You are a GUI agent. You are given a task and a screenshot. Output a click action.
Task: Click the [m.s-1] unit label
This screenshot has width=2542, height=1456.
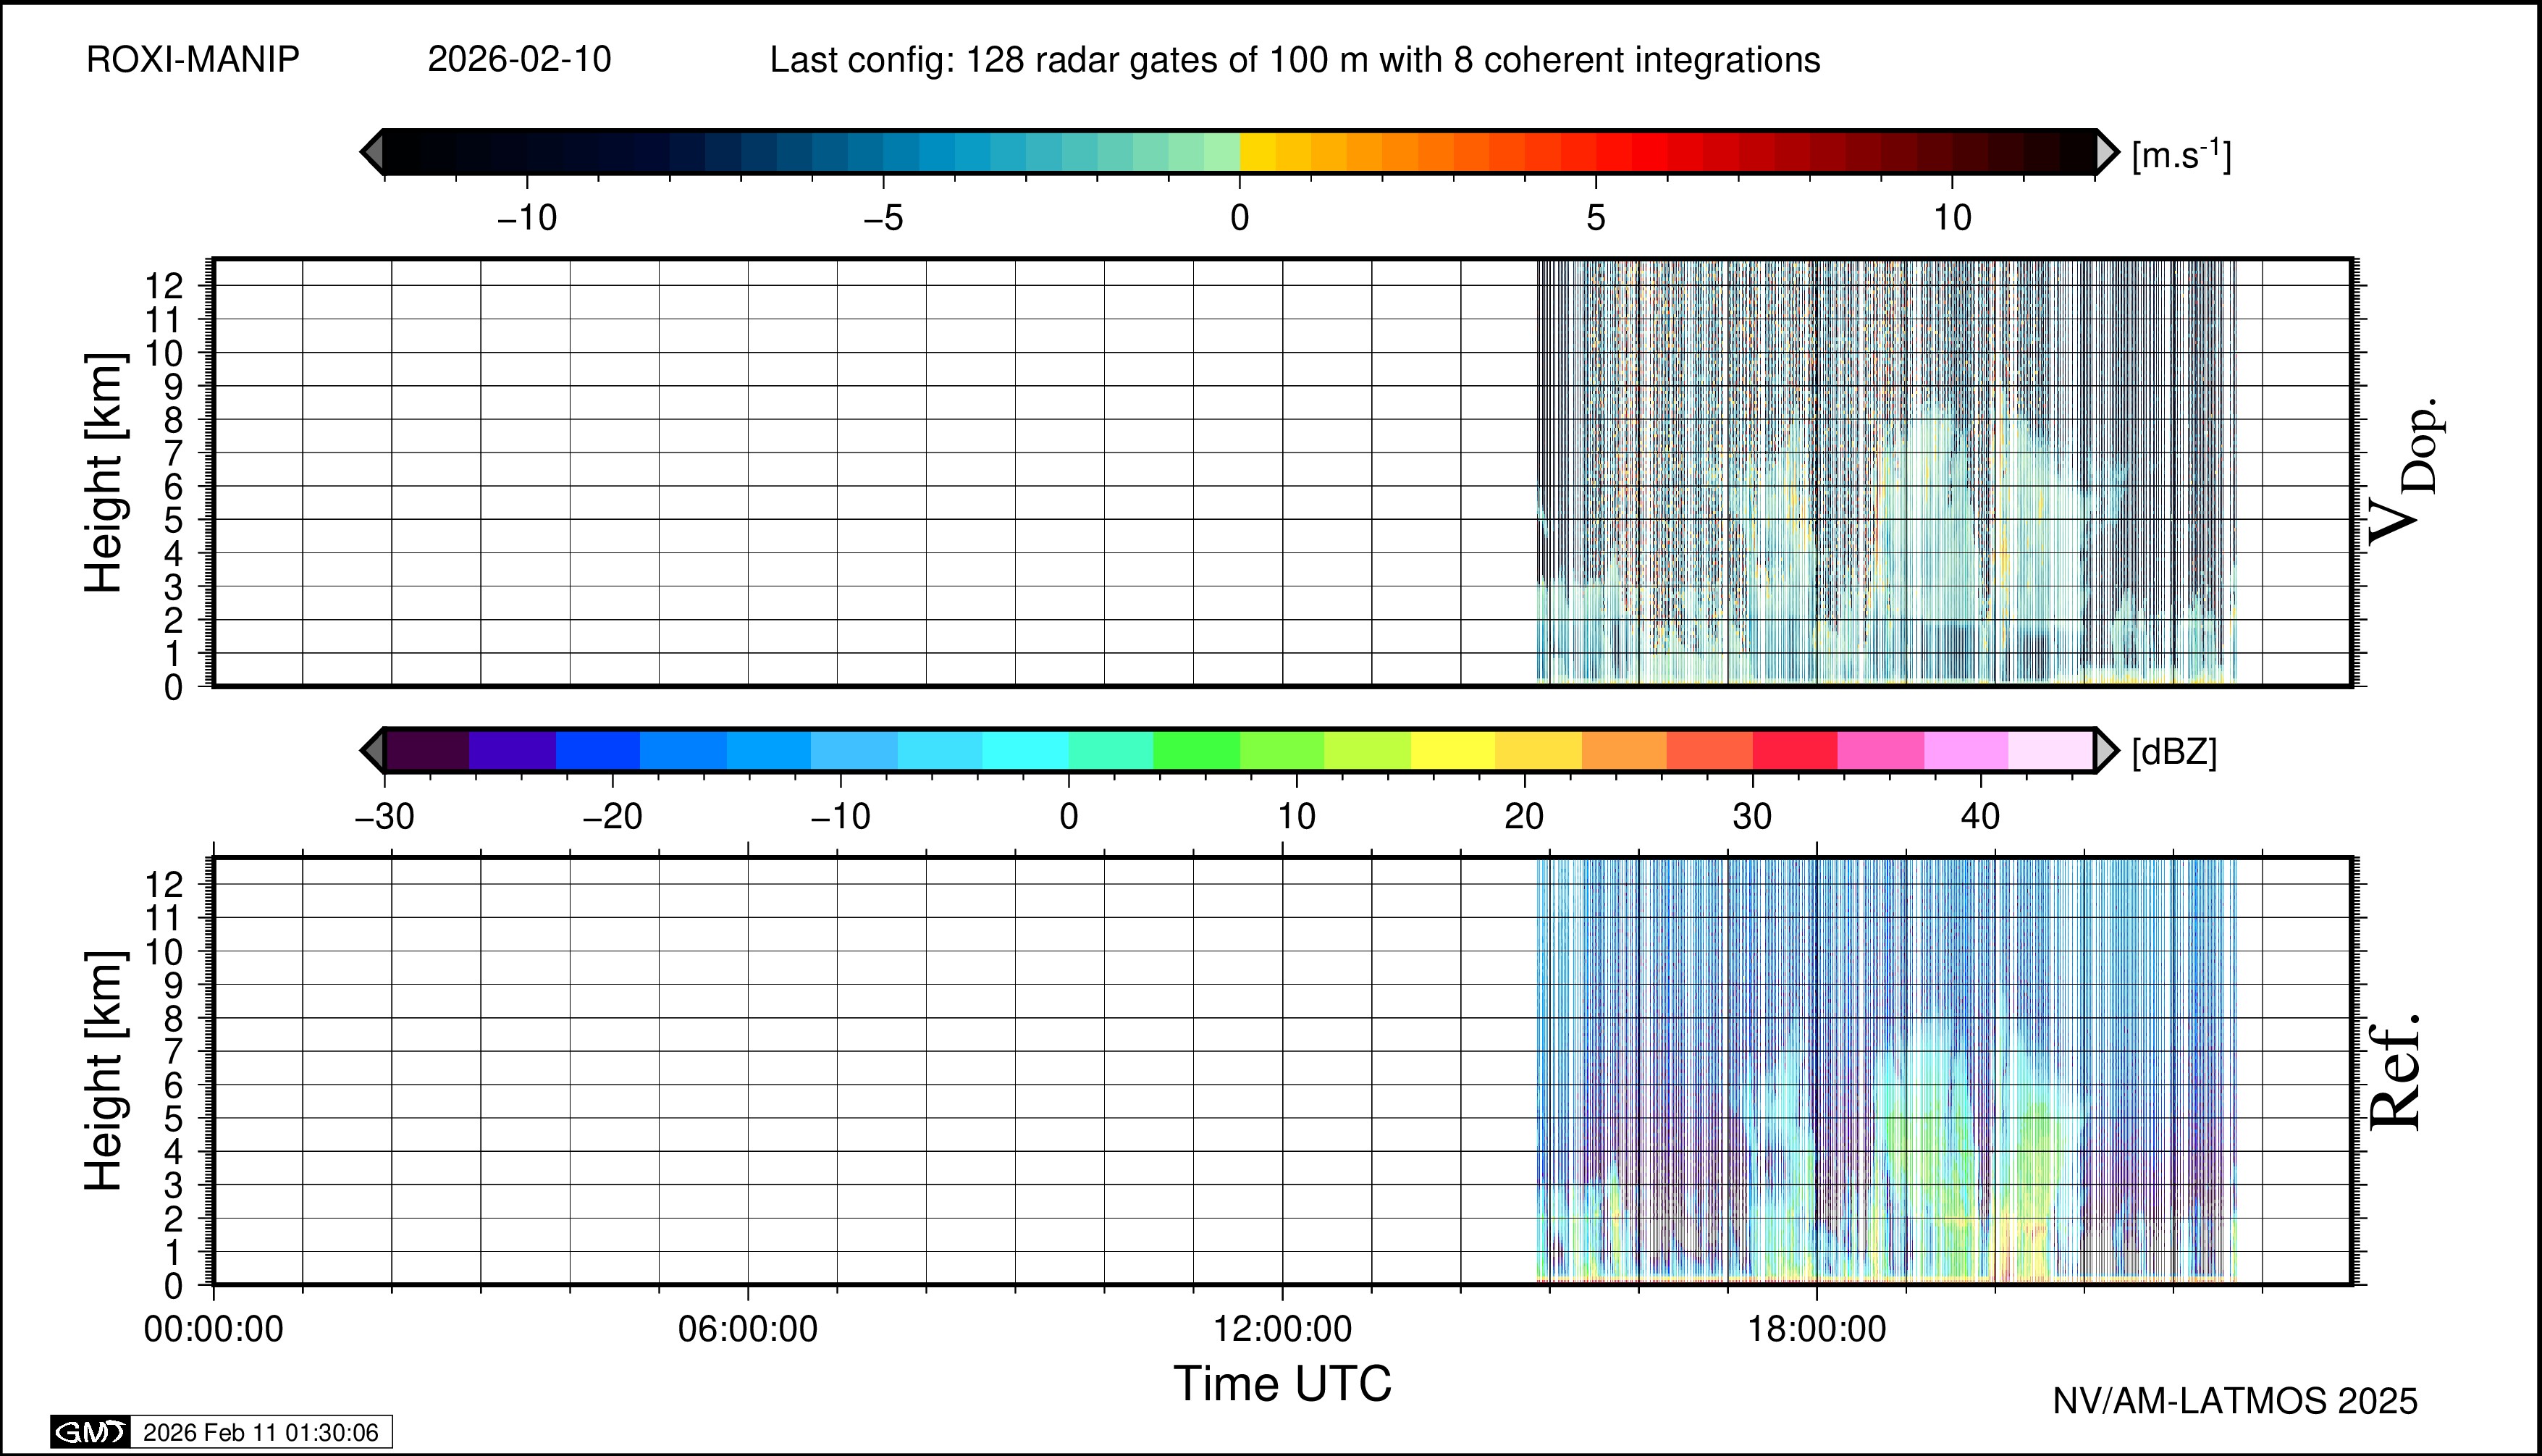pos(2181,155)
